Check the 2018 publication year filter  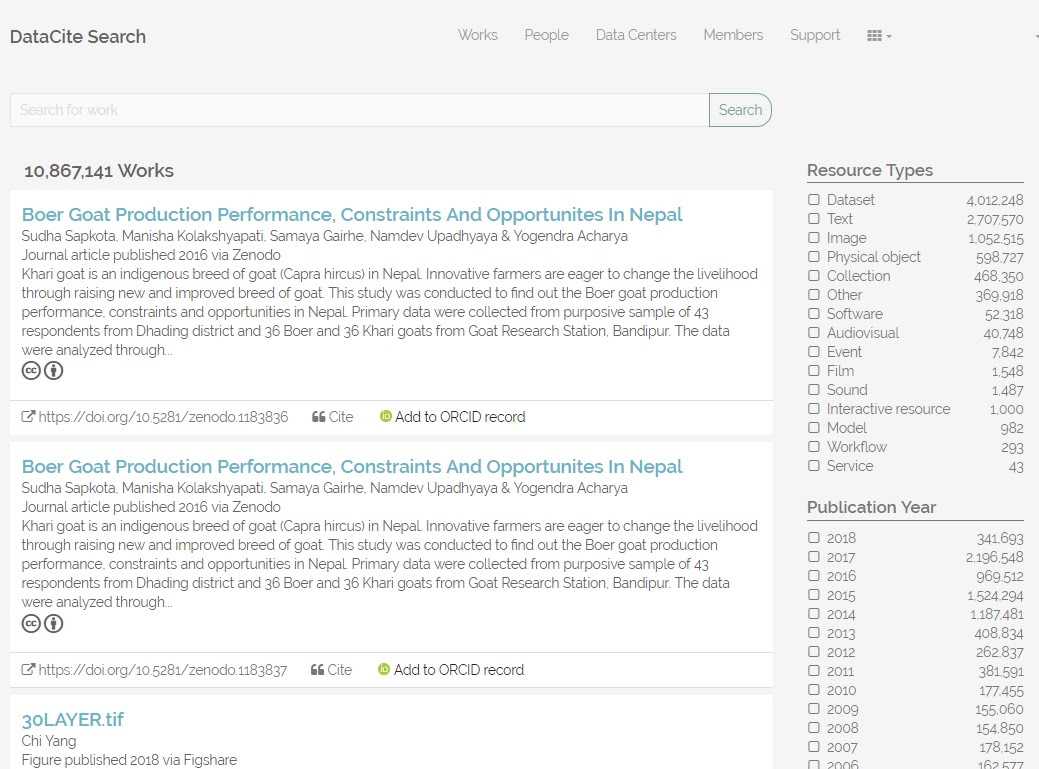coord(814,537)
